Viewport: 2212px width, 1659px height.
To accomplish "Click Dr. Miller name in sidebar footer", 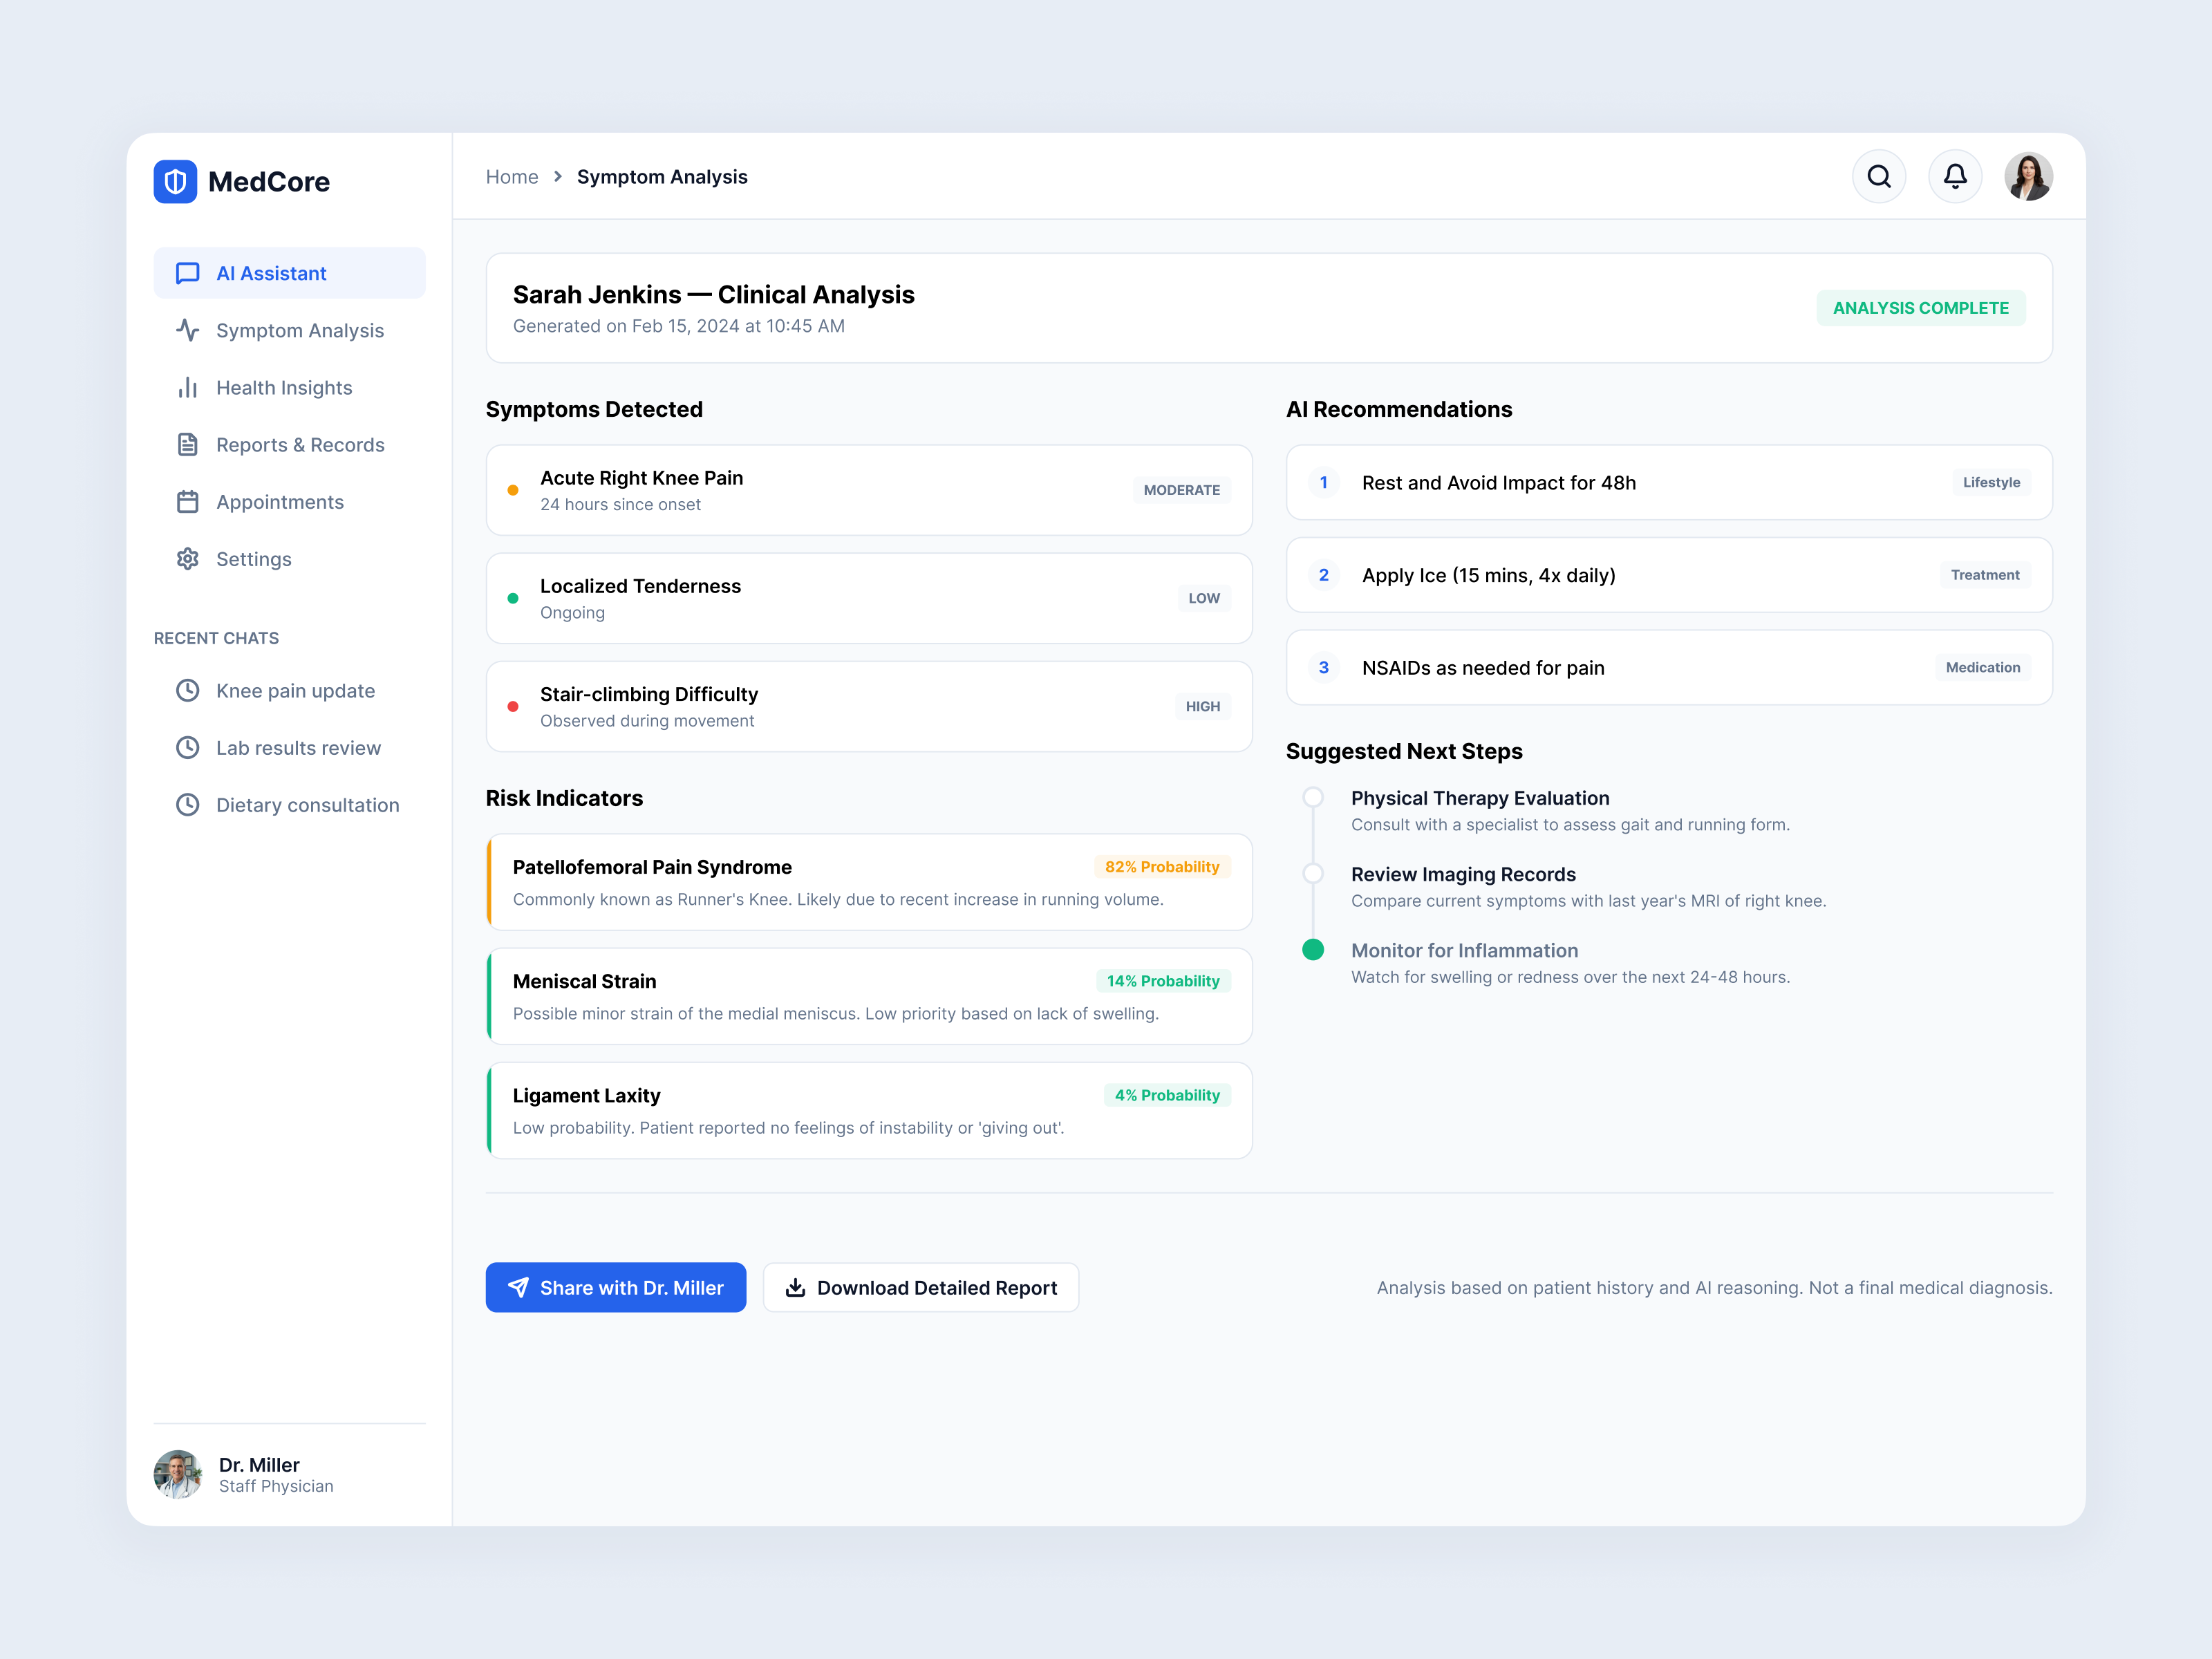I will 259,1464.
